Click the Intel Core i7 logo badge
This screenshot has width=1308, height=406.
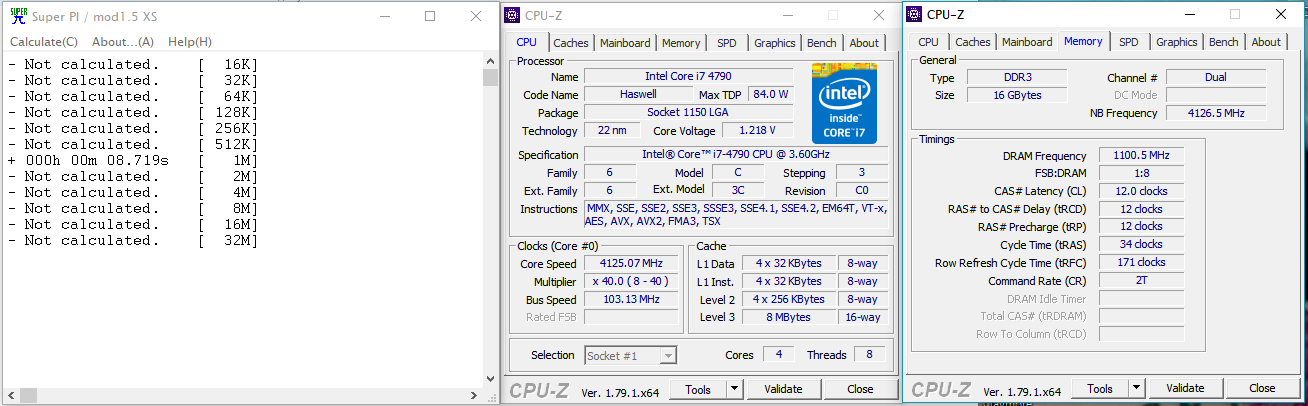click(845, 105)
